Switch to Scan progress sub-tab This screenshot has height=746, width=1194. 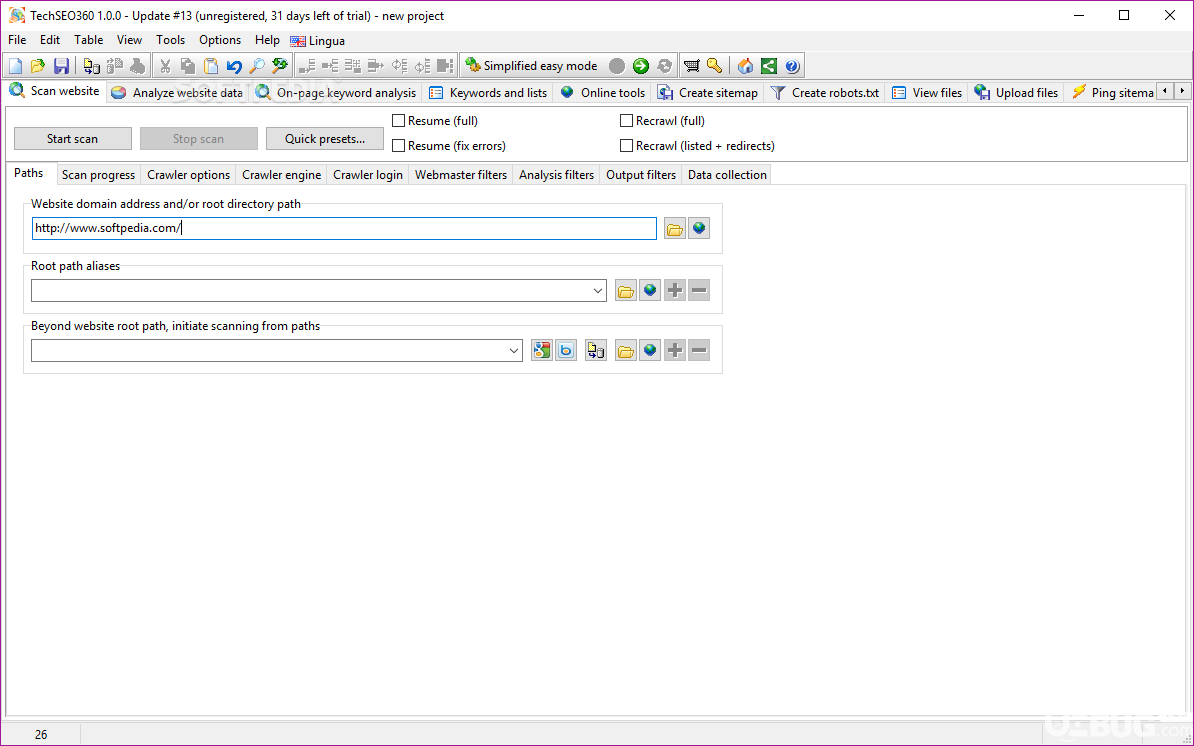pos(98,175)
